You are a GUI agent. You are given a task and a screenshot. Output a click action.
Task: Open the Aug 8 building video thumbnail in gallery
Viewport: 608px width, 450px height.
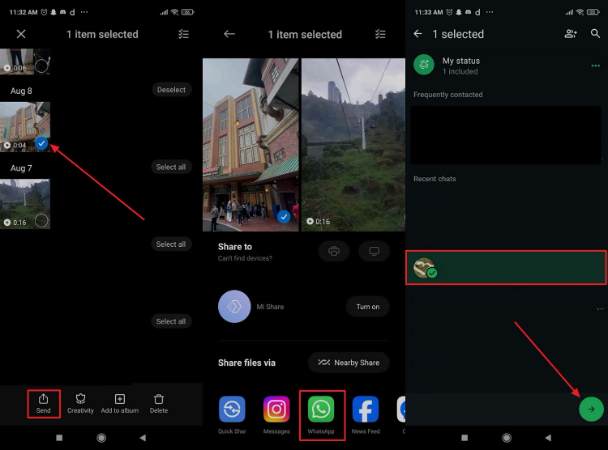click(x=25, y=126)
